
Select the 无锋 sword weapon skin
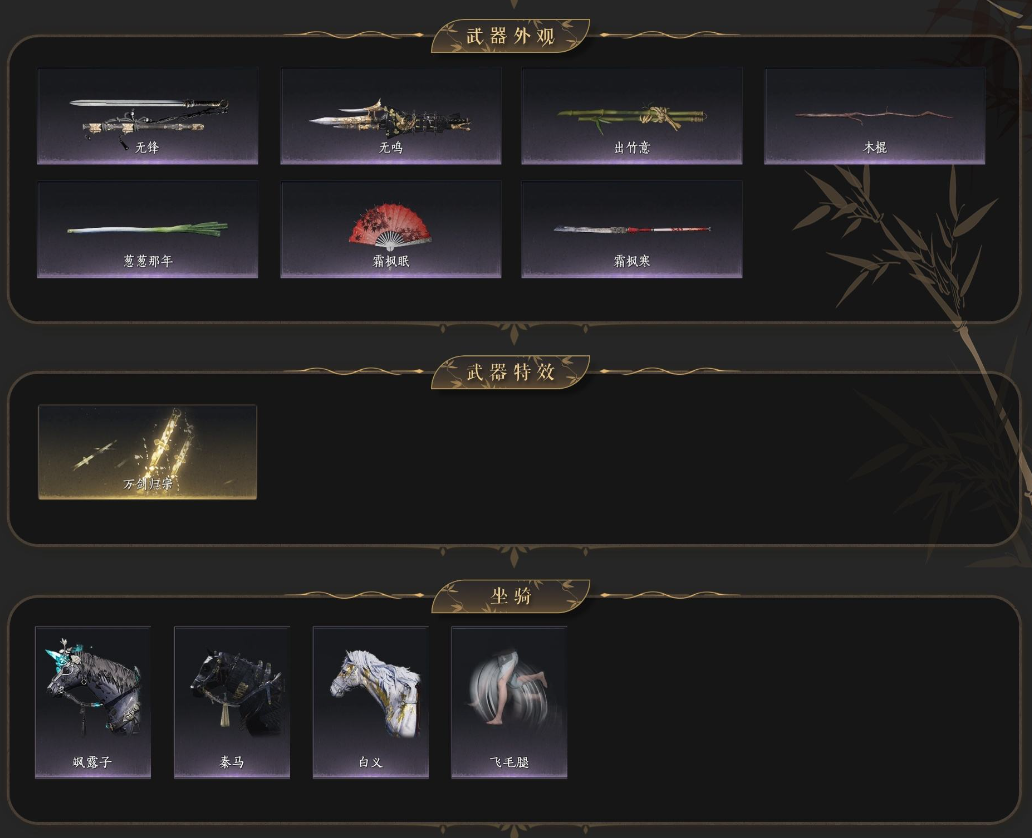[147, 116]
